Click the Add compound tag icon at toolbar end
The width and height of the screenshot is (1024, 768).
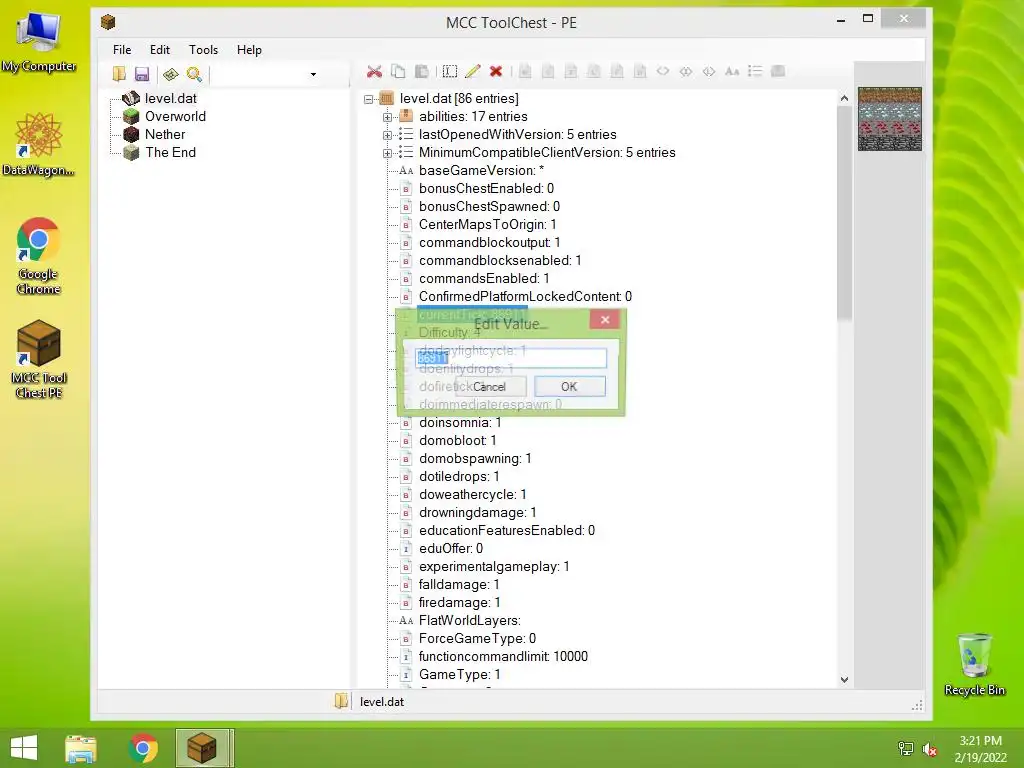click(778, 71)
